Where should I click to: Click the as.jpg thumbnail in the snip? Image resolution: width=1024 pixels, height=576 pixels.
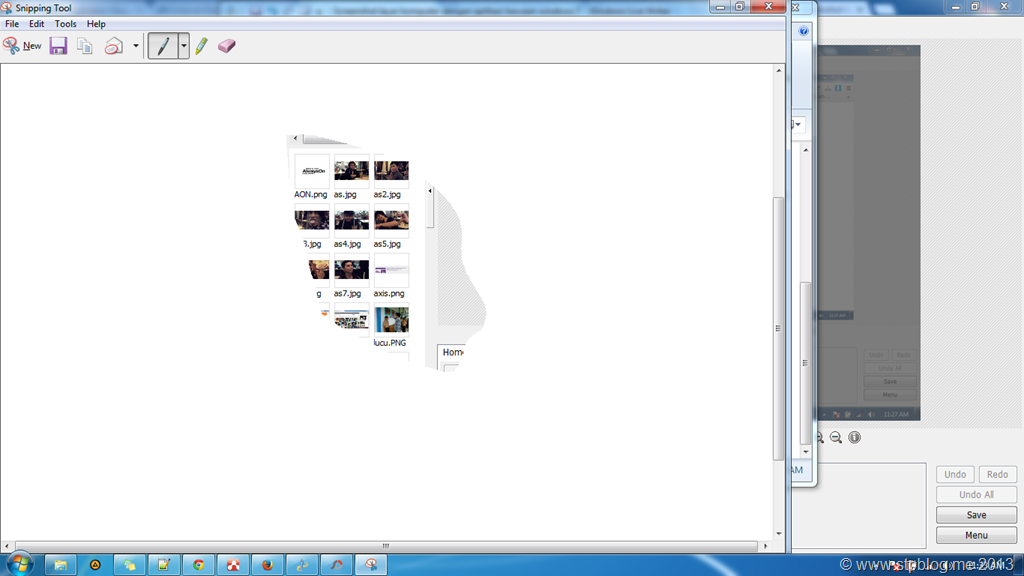click(351, 171)
